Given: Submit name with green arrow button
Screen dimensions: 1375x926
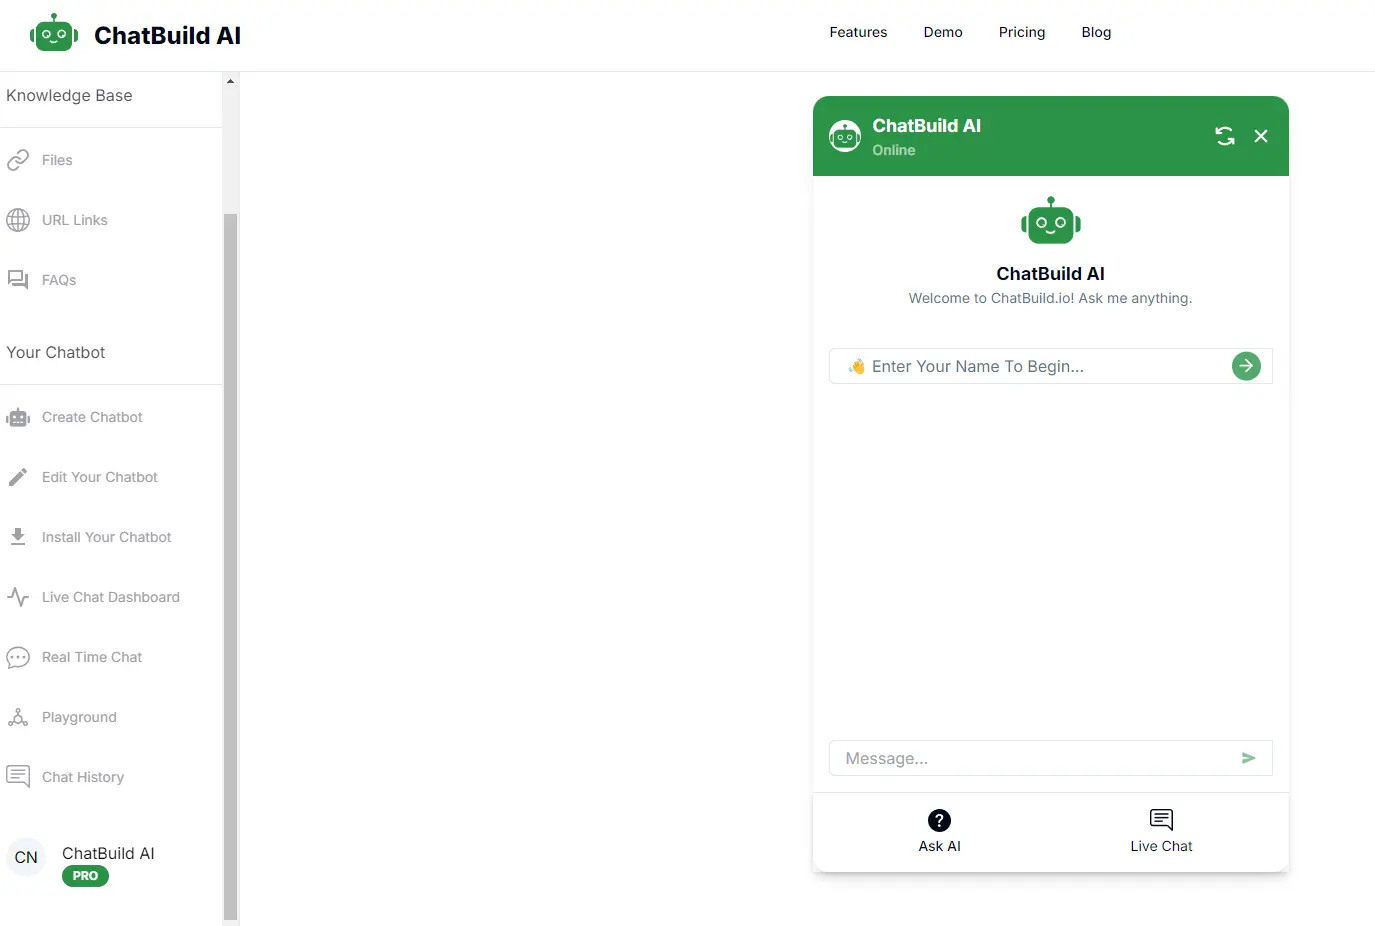Looking at the screenshot, I should tap(1246, 366).
